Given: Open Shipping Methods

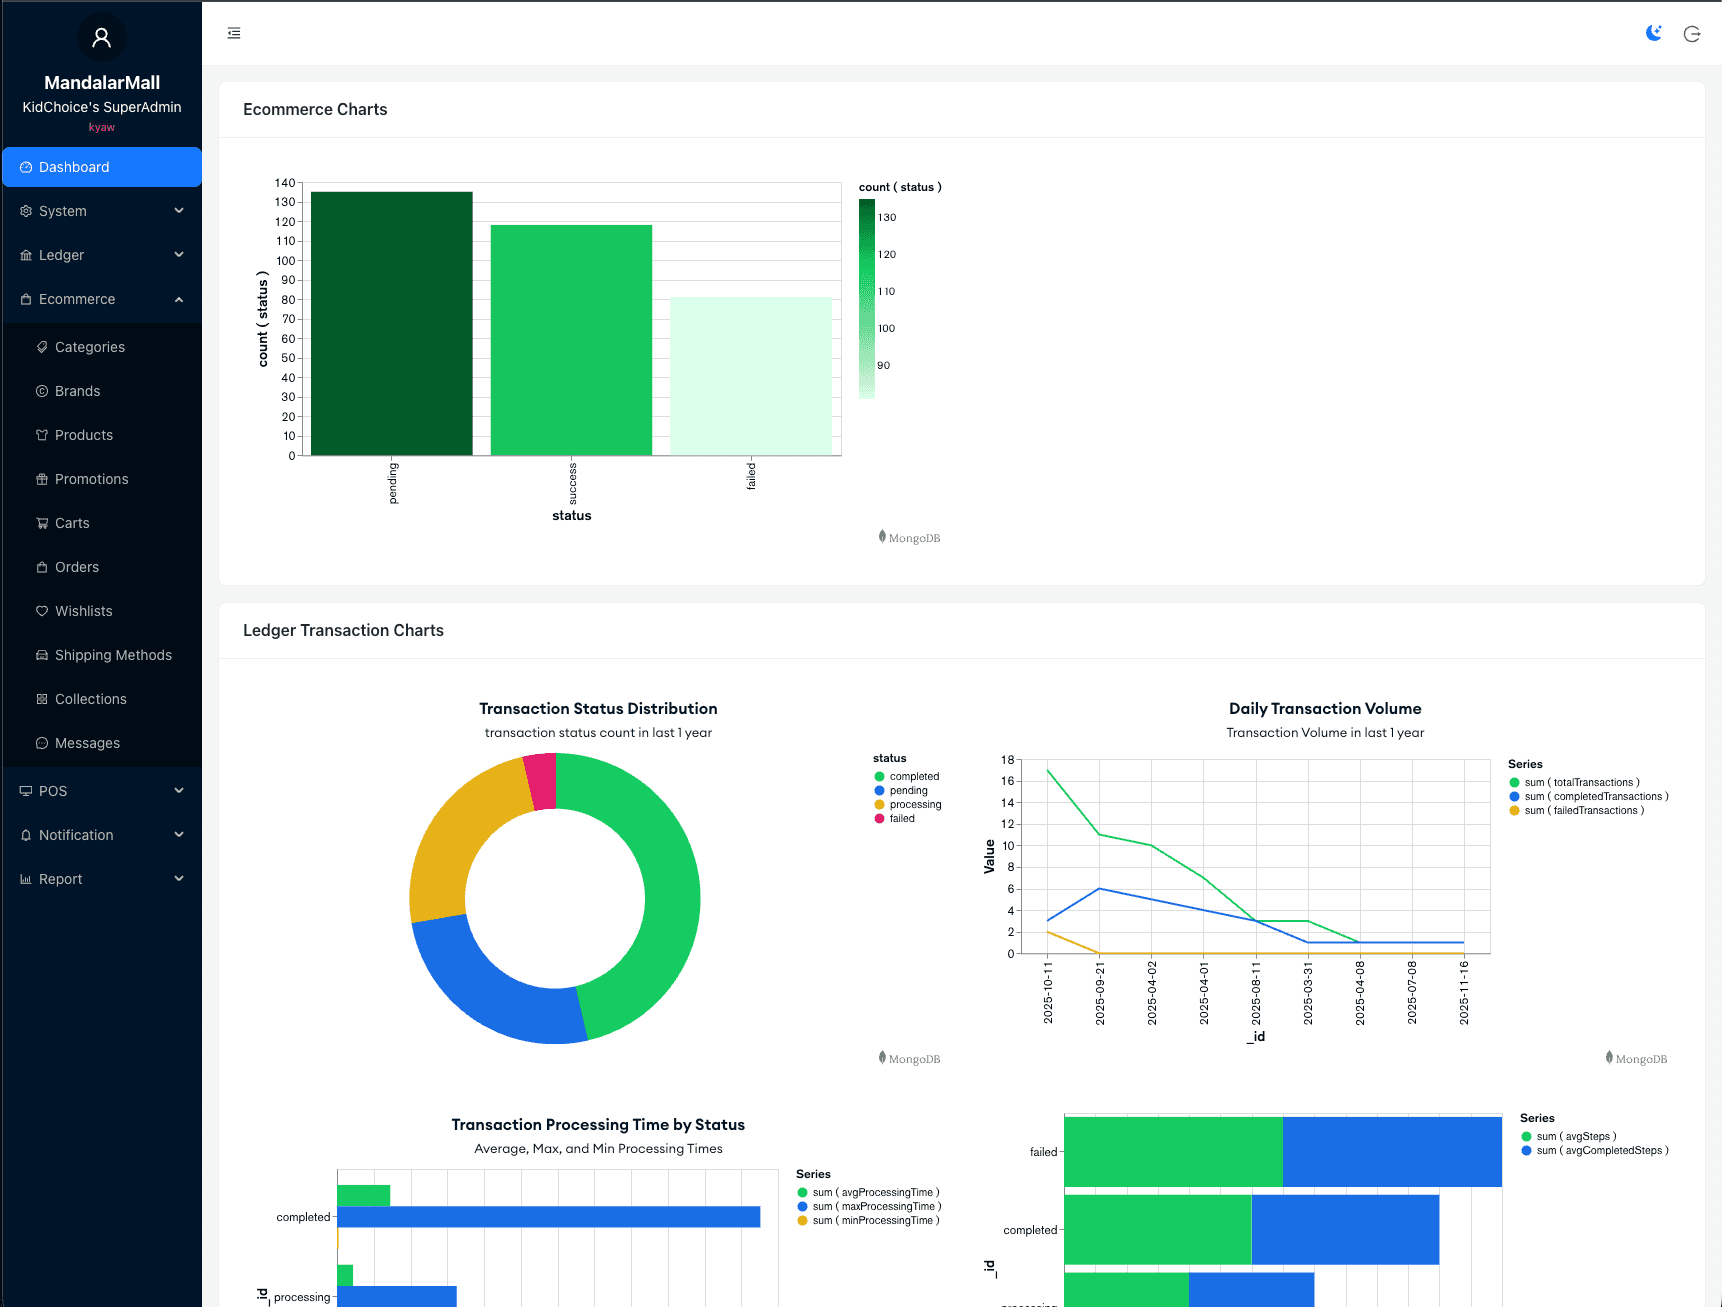Looking at the screenshot, I should point(113,655).
